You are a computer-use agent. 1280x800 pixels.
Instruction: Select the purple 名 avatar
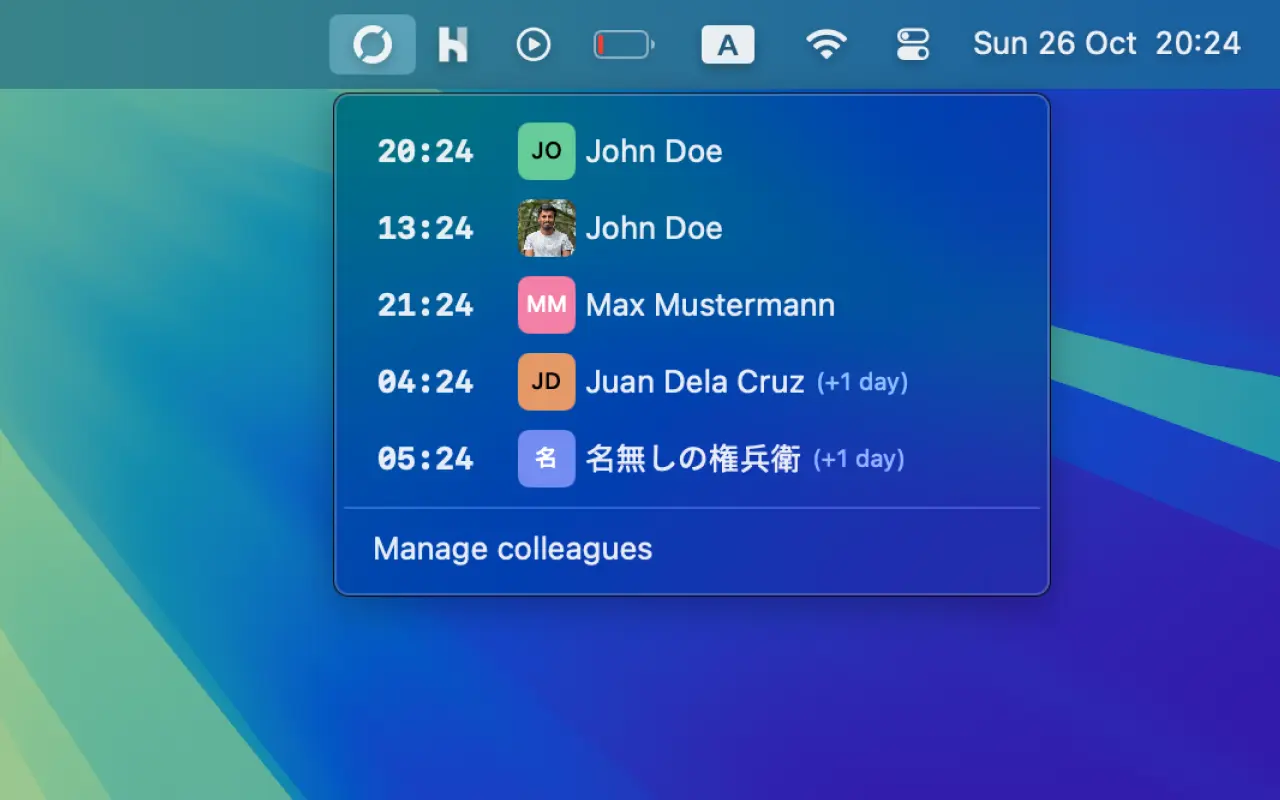tap(546, 459)
